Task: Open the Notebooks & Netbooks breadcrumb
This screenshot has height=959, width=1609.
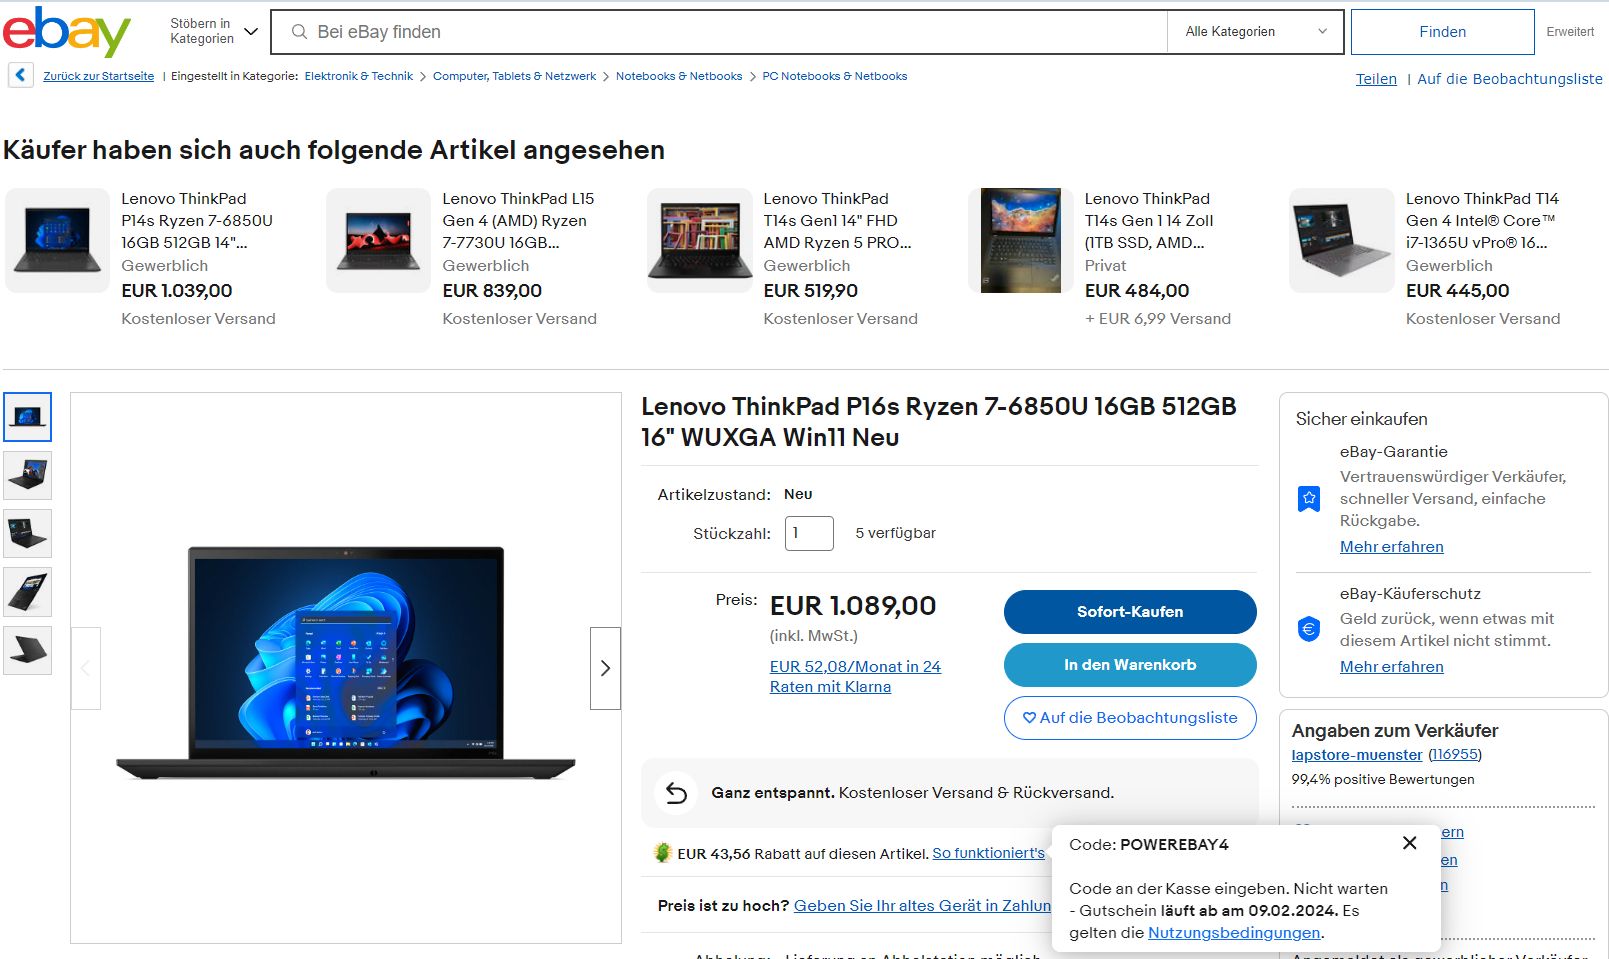Action: 679,76
